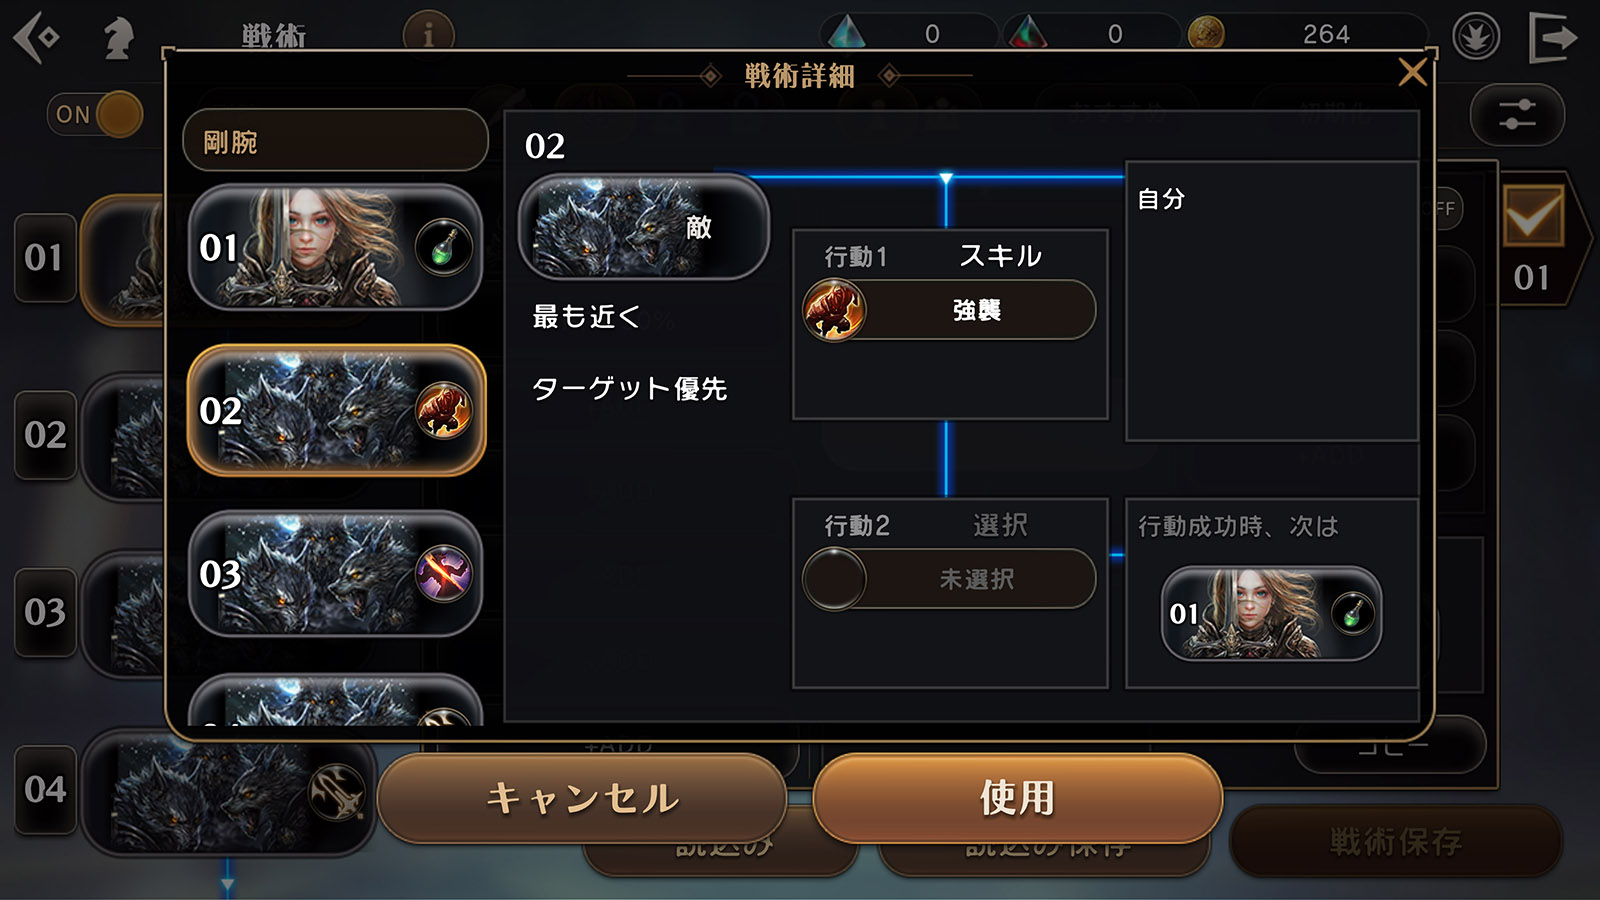Click the キャンセル button
Image resolution: width=1600 pixels, height=900 pixels.
coord(582,798)
